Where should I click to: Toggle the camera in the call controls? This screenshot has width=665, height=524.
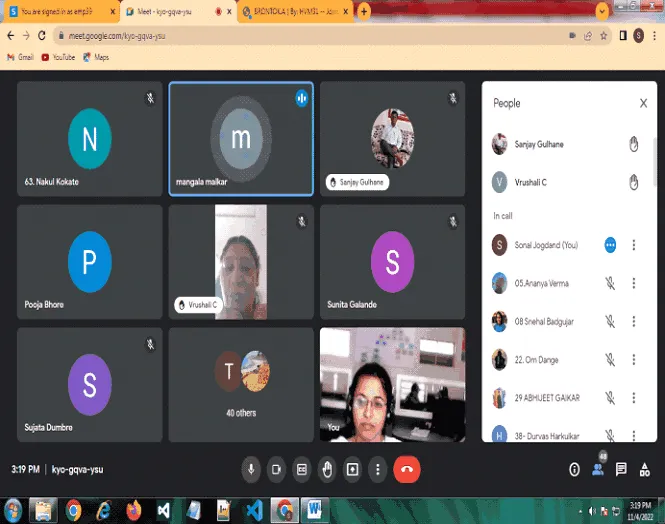point(277,469)
